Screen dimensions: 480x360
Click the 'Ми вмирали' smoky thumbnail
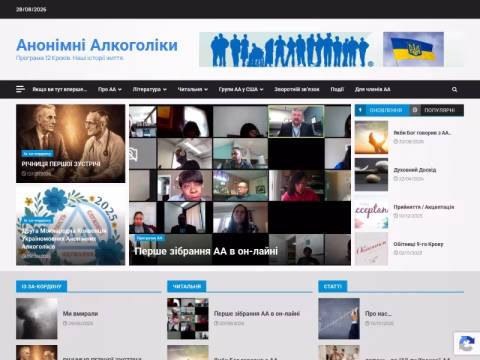(x=37, y=318)
